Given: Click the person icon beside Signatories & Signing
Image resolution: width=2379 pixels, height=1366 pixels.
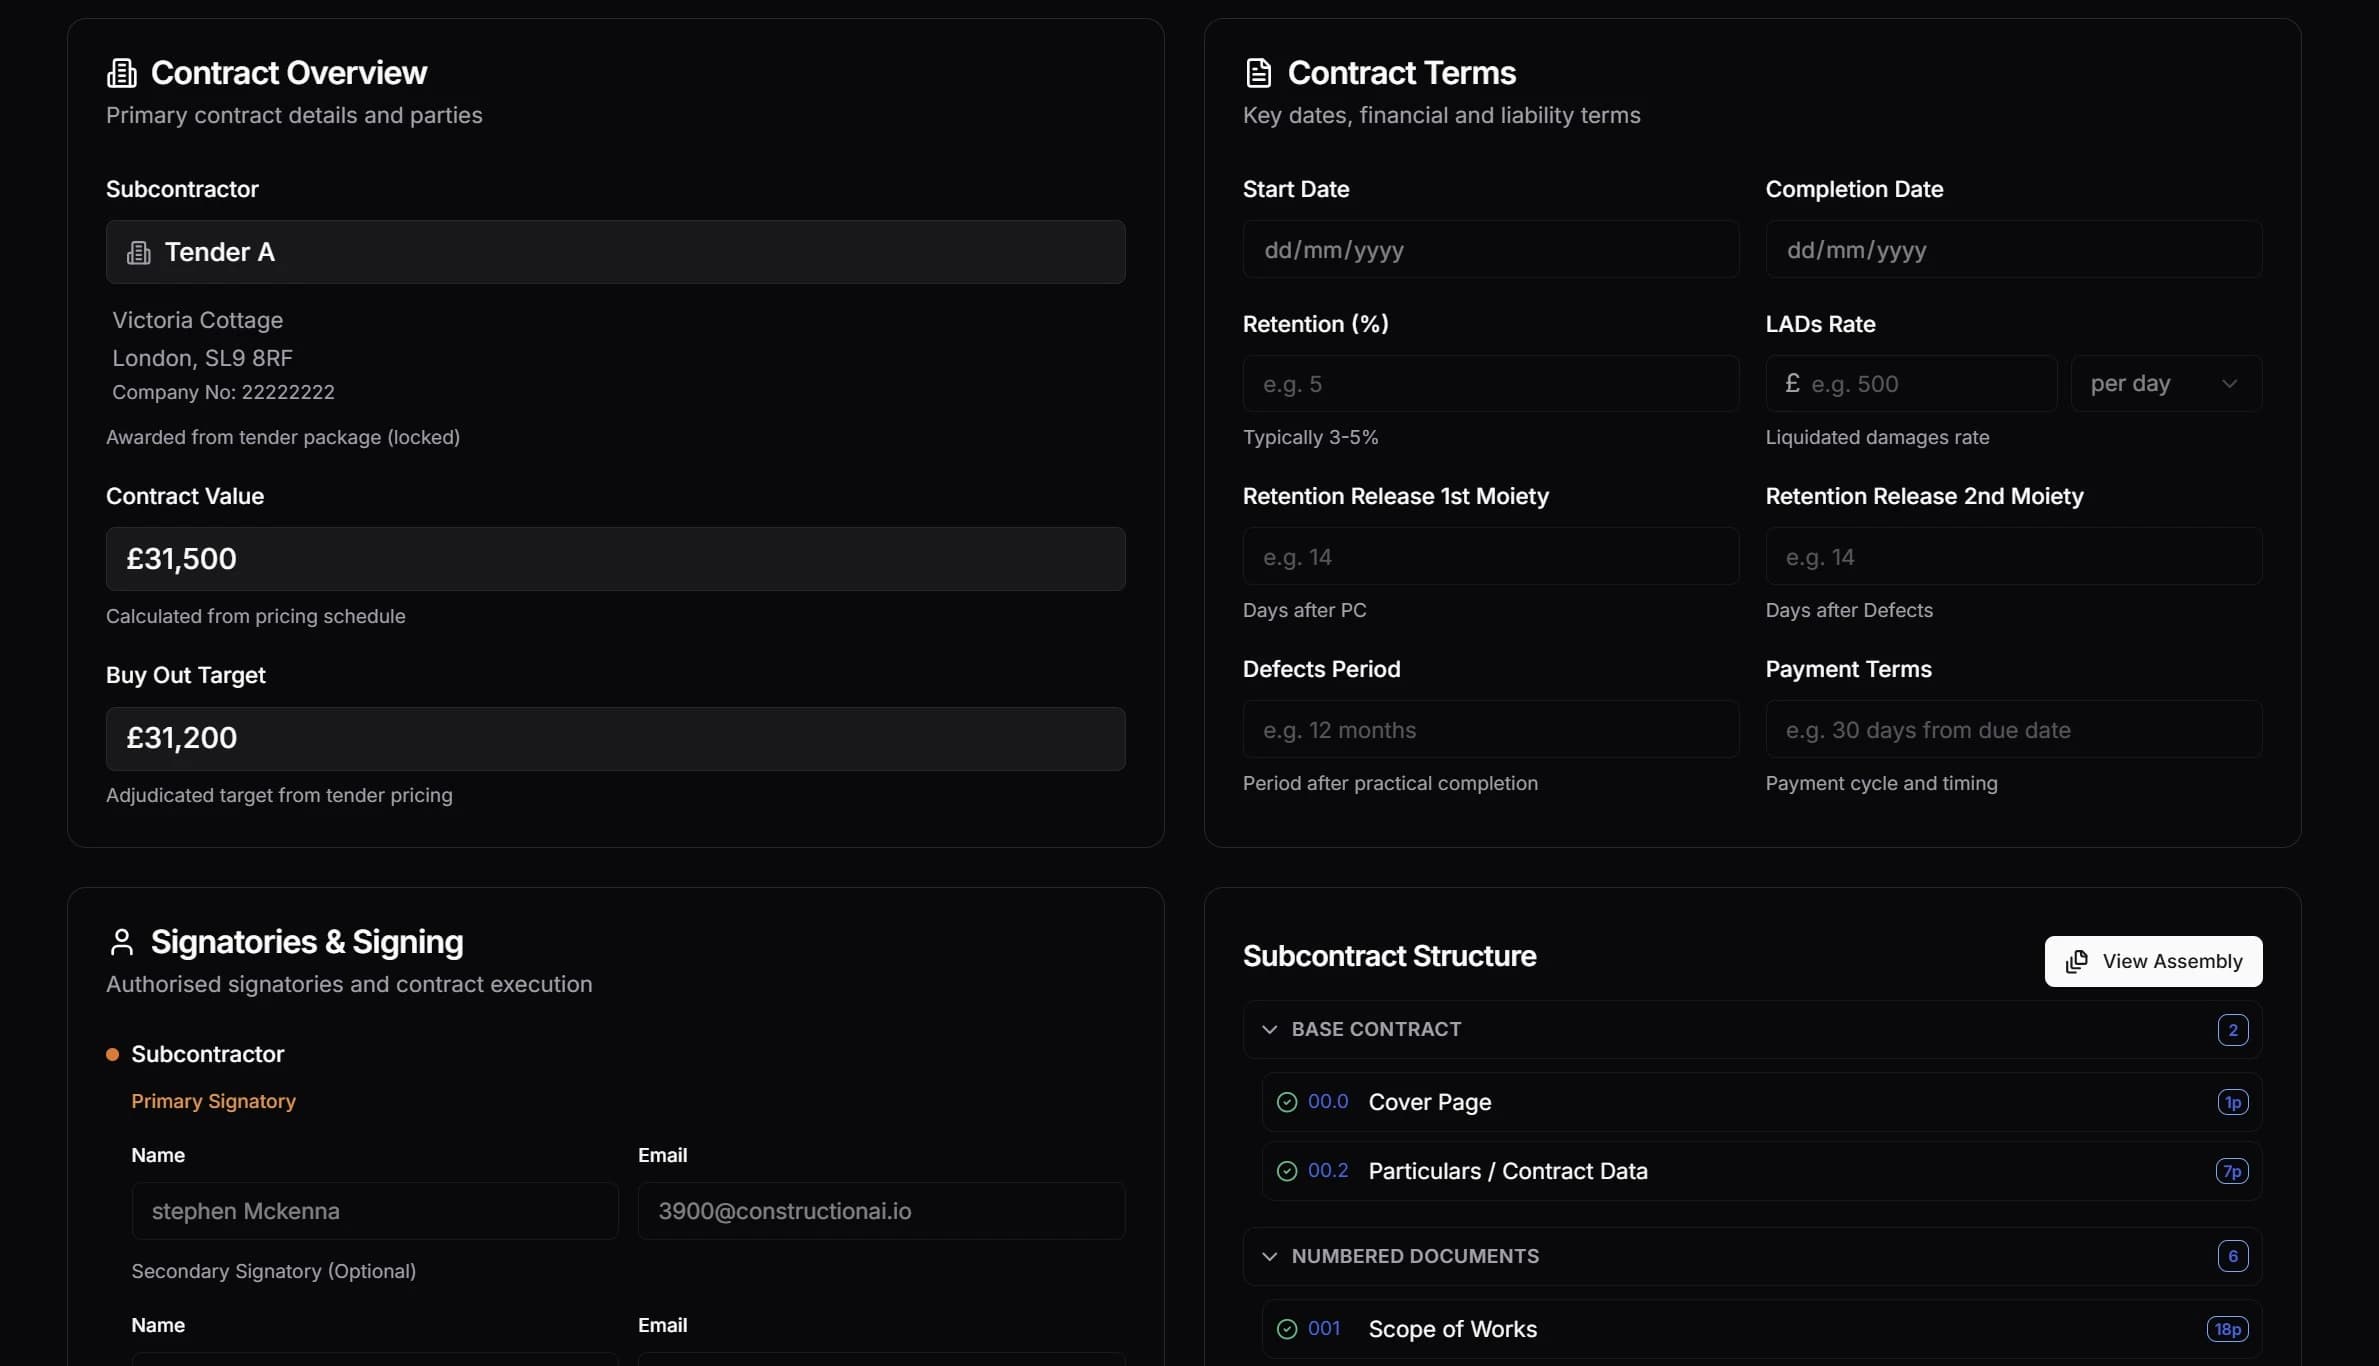Looking at the screenshot, I should click(123, 941).
